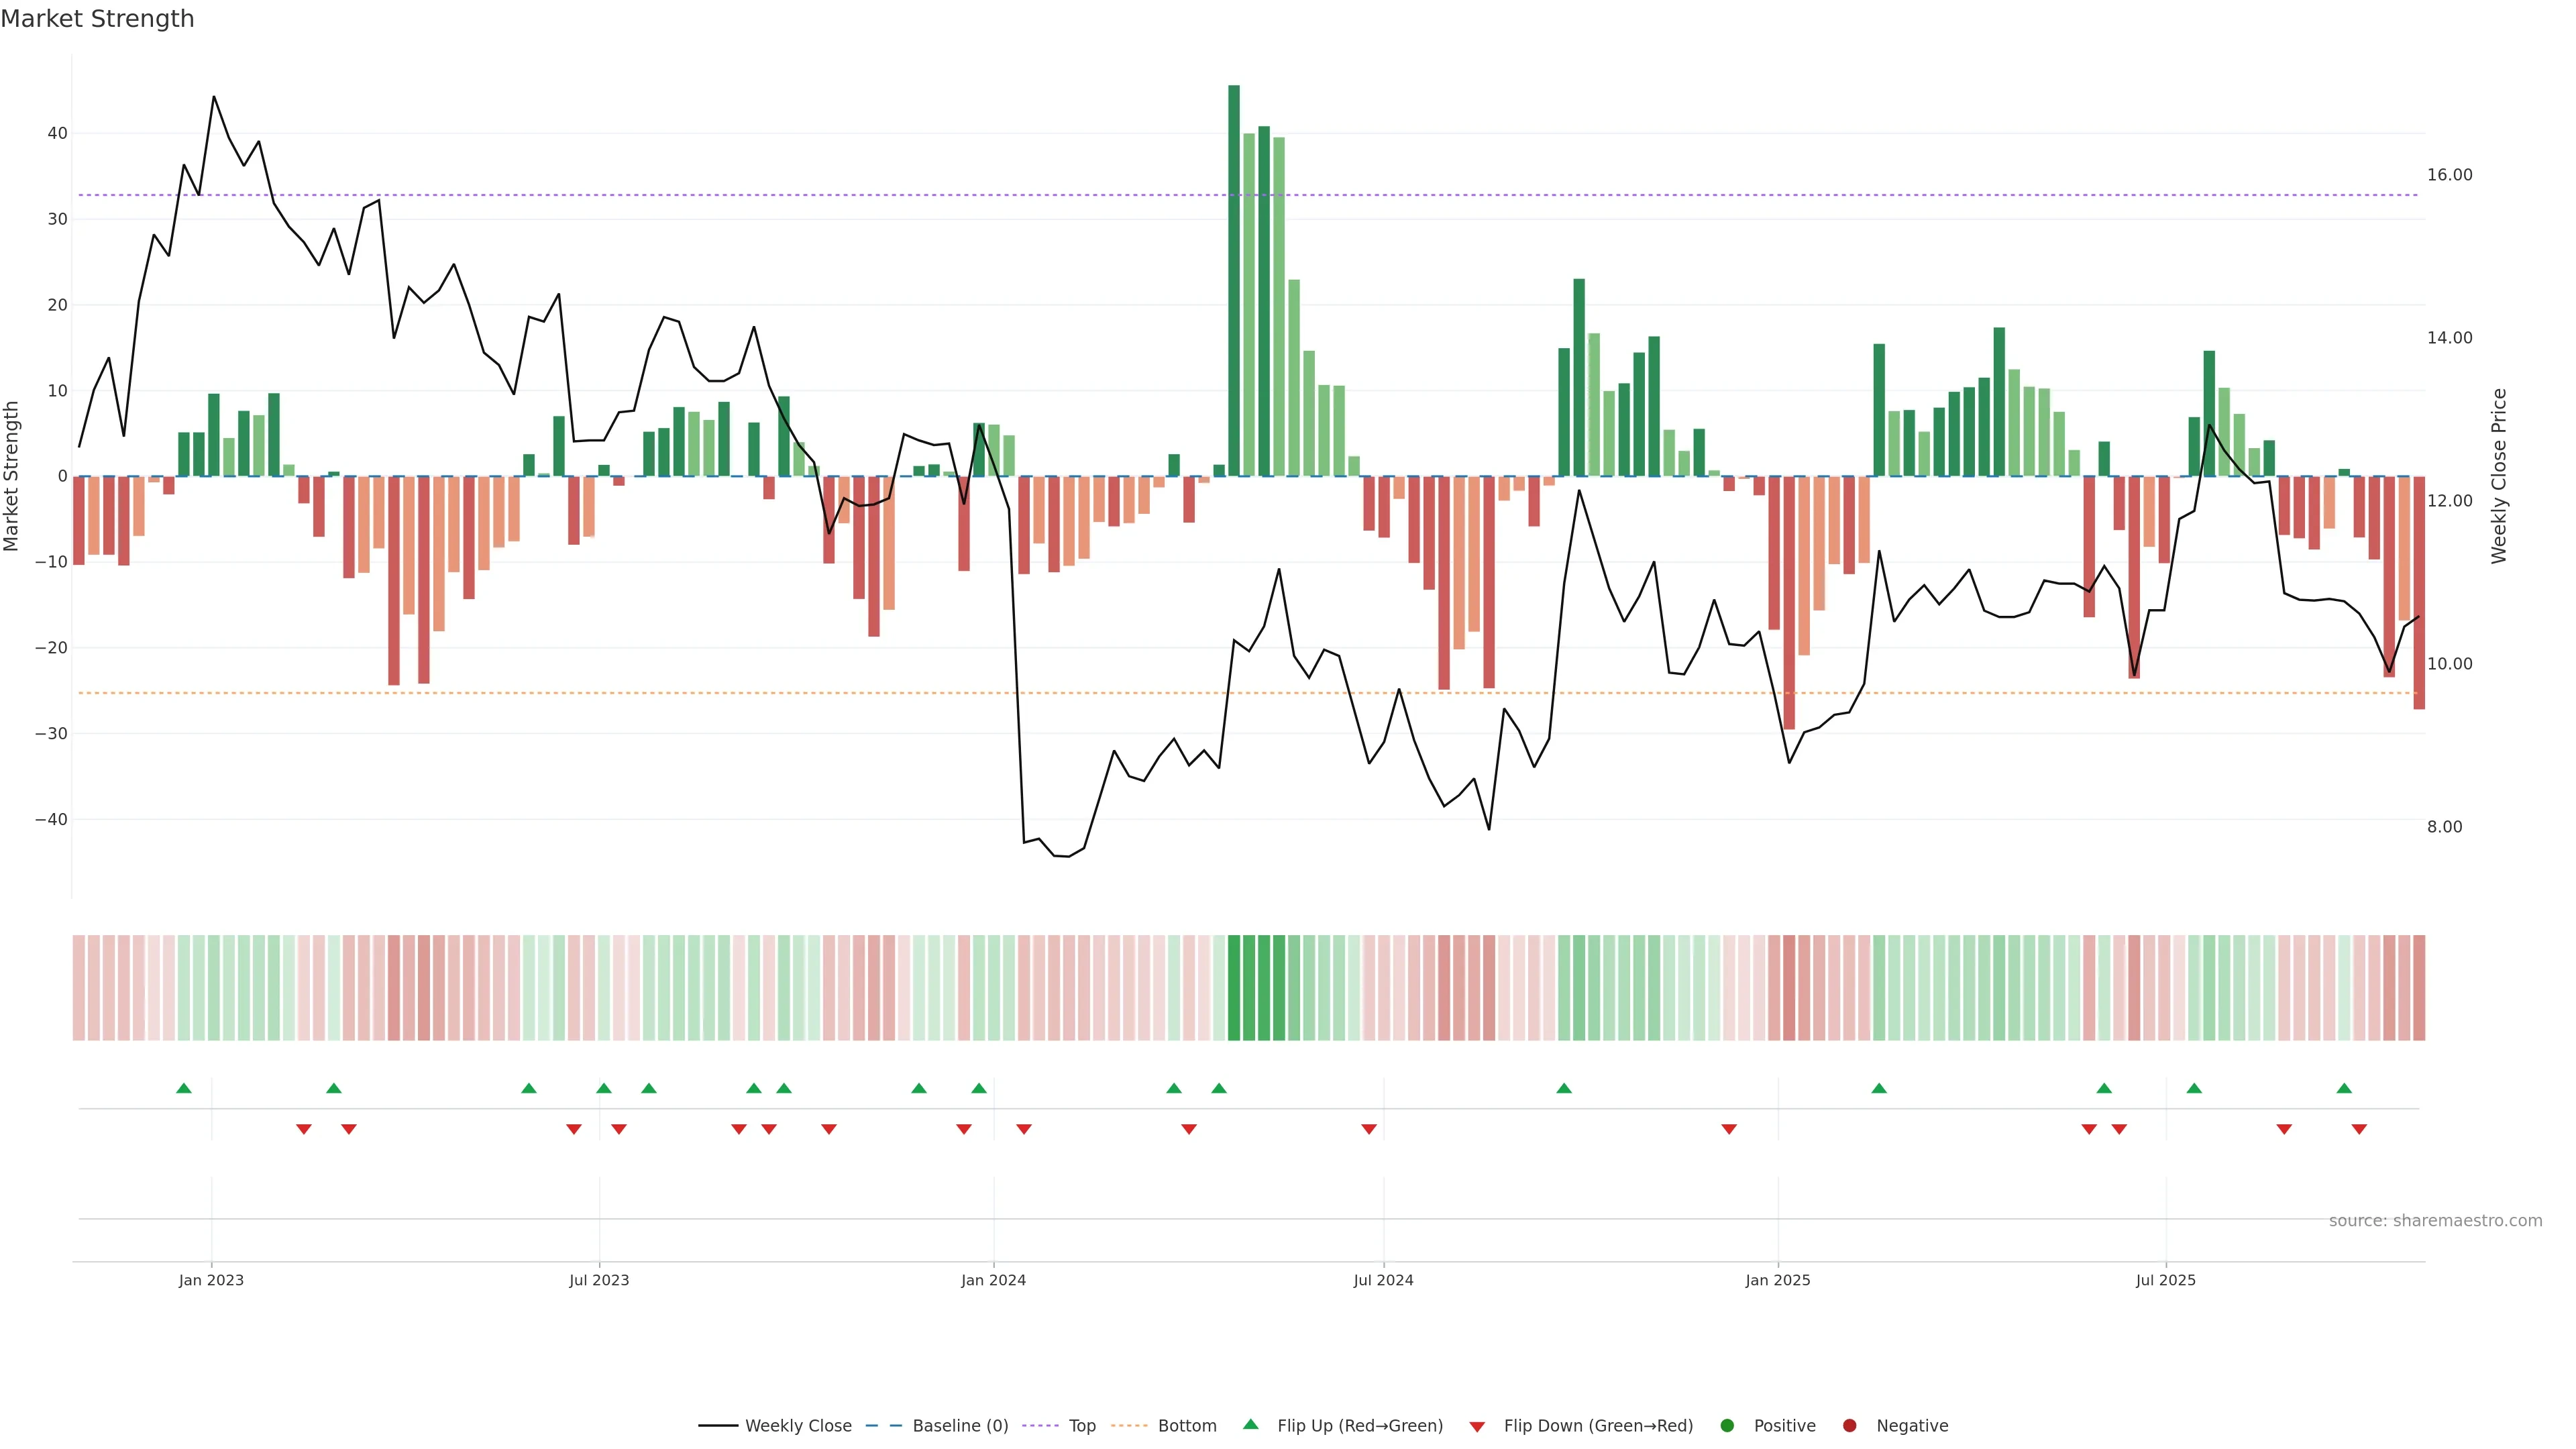This screenshot has width=2576, height=1449.
Task: Click the green Positive circle in legend
Action: 1727,1426
